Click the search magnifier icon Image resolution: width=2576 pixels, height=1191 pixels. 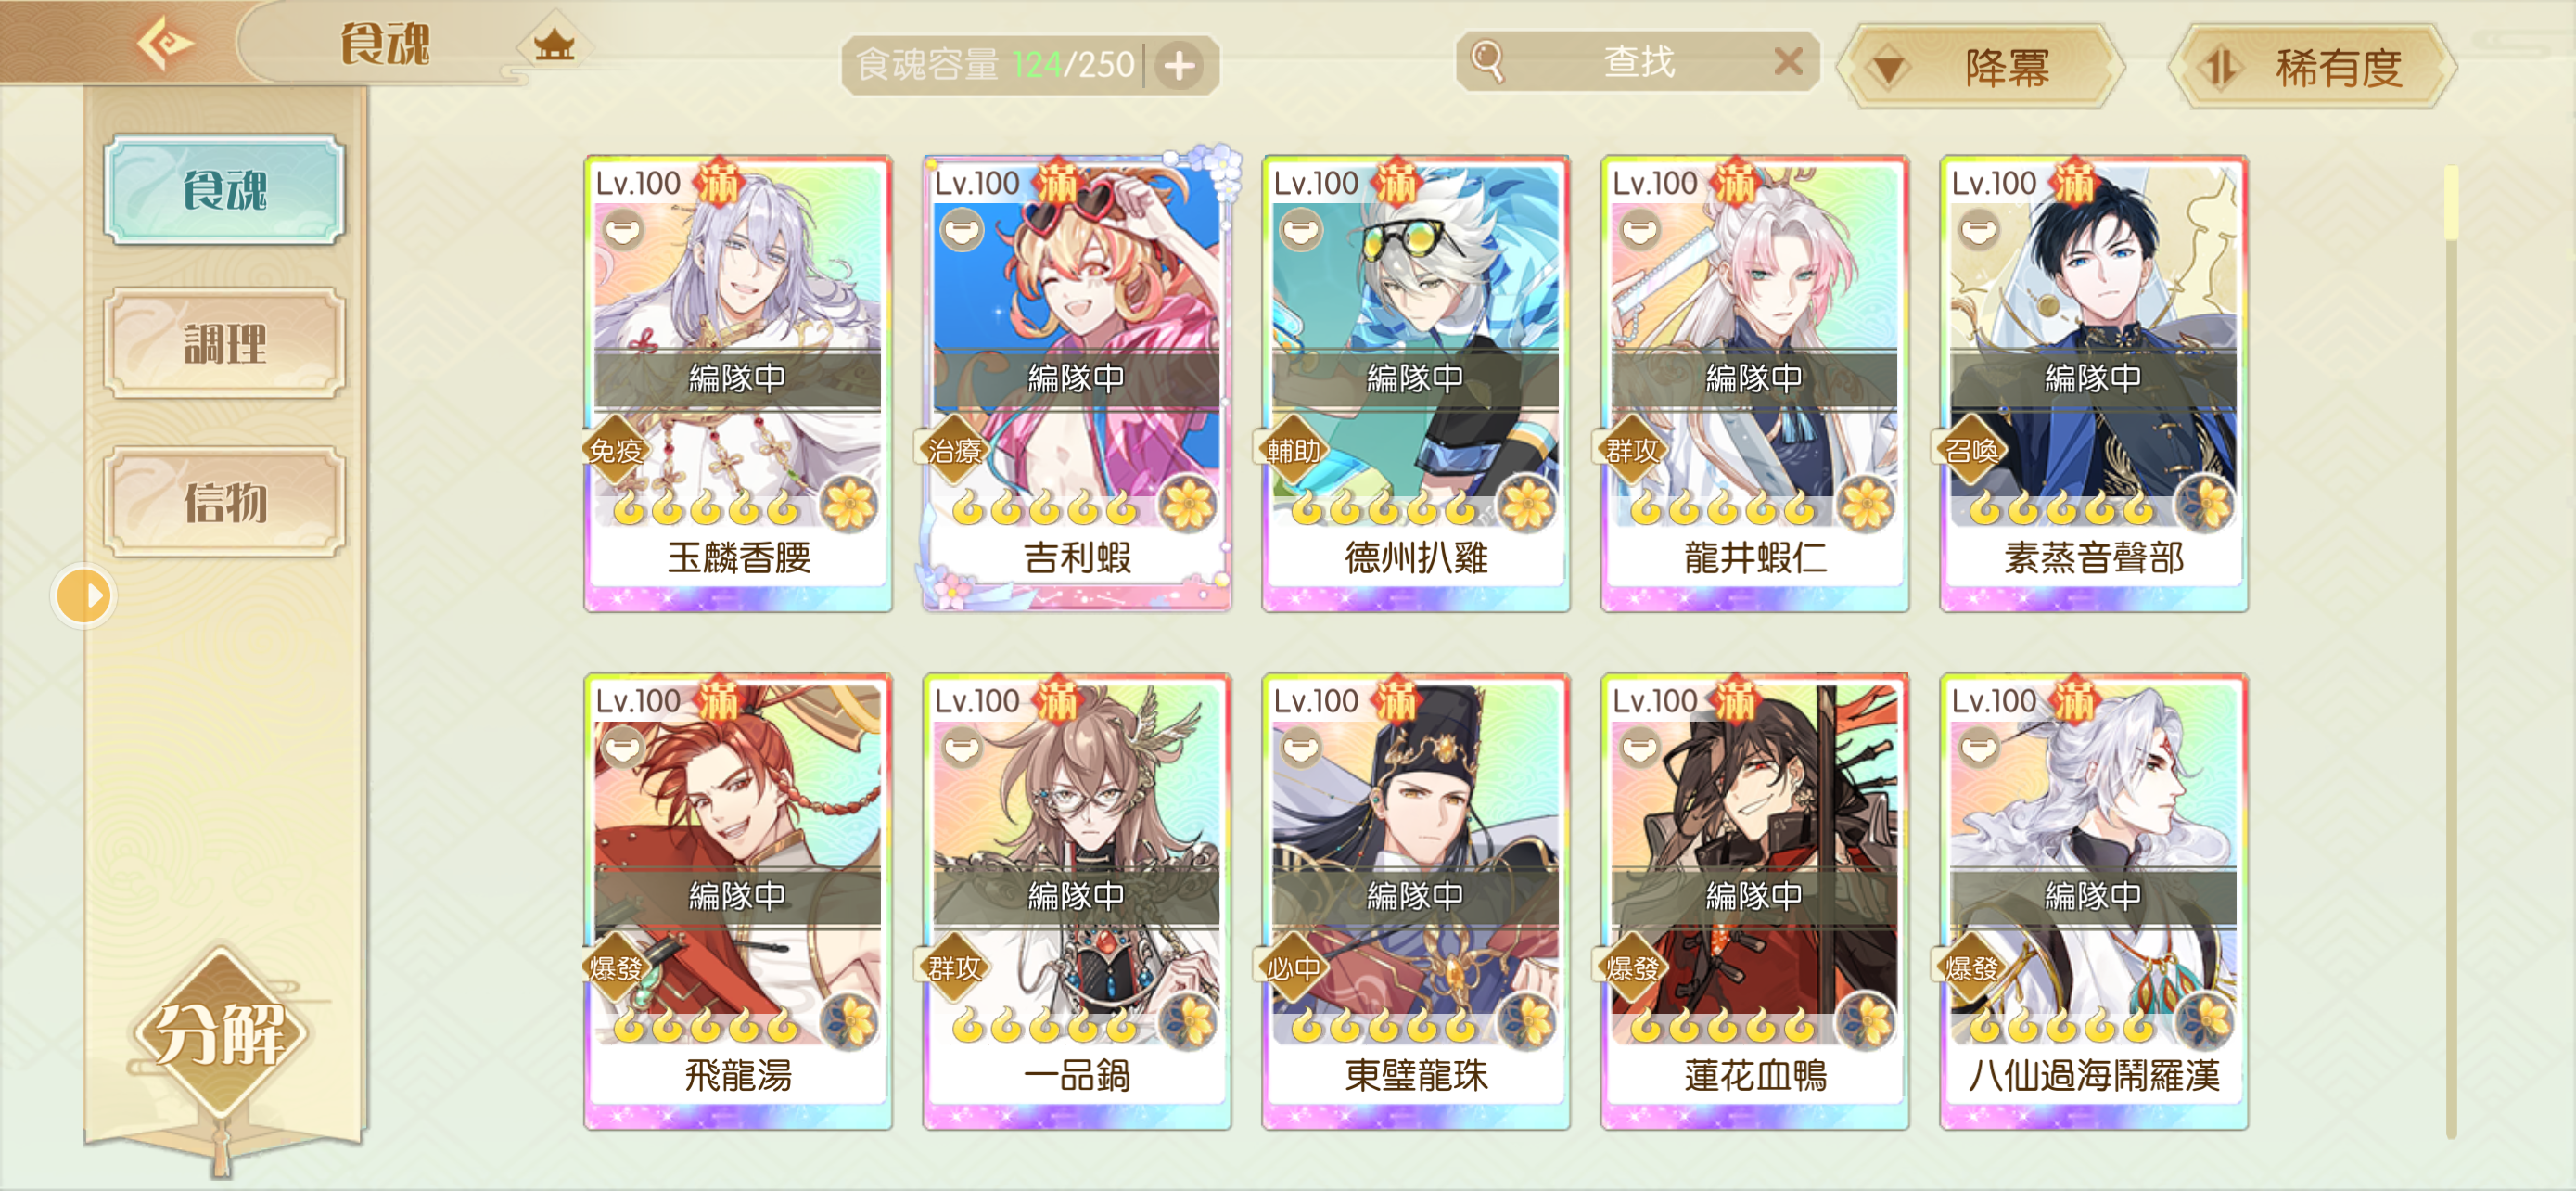click(x=1487, y=62)
